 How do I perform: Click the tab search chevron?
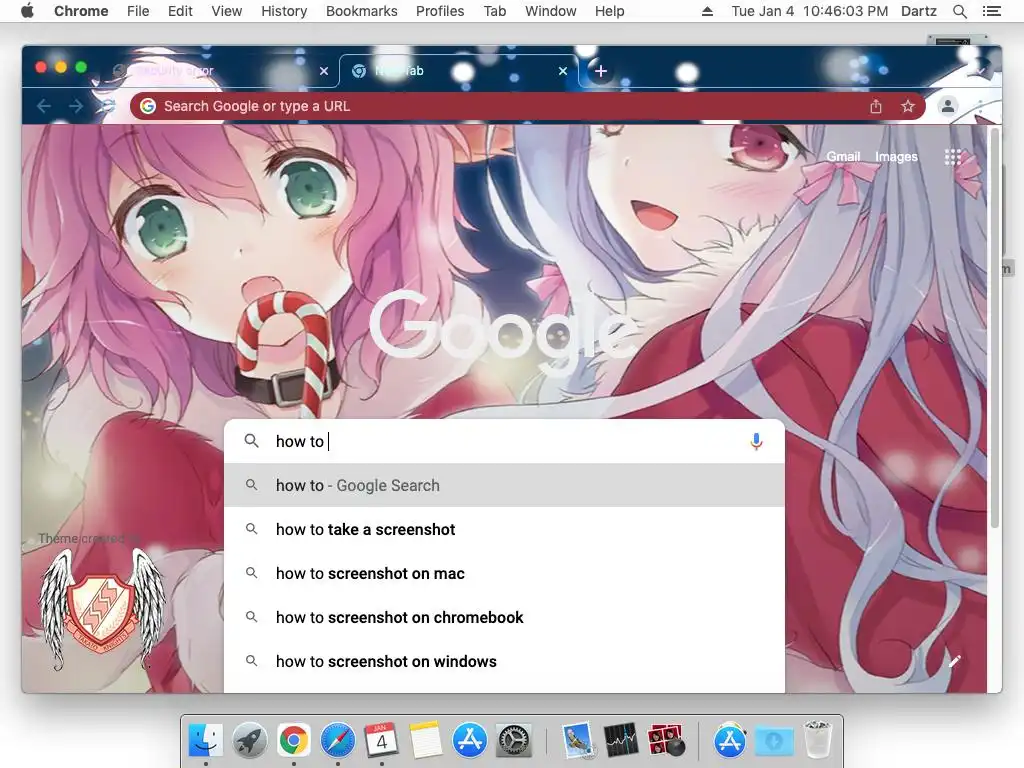pos(980,70)
